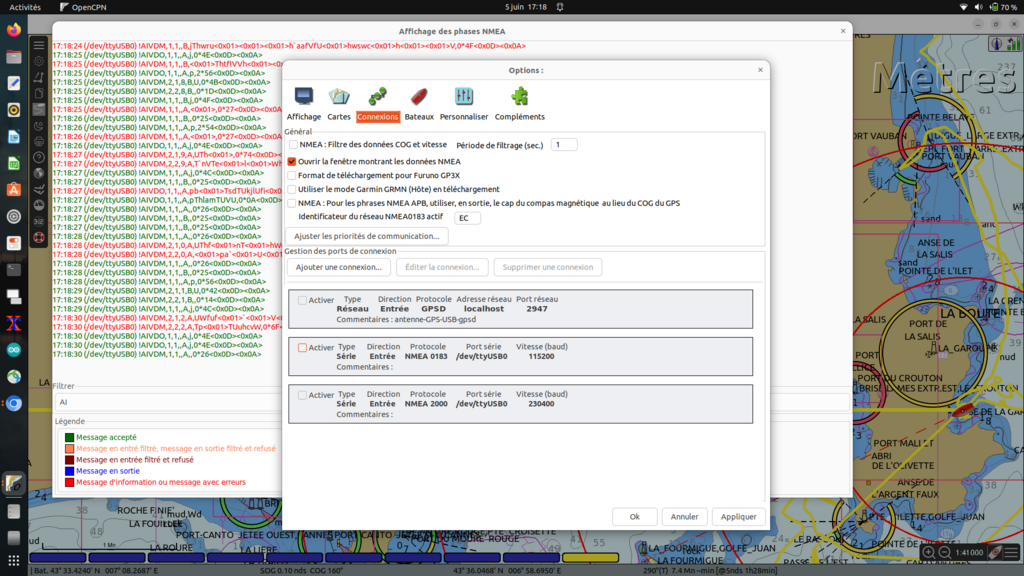The height and width of the screenshot is (576, 1024).
Task: Click 'Ajouter une connexion...' button
Action: (x=338, y=267)
